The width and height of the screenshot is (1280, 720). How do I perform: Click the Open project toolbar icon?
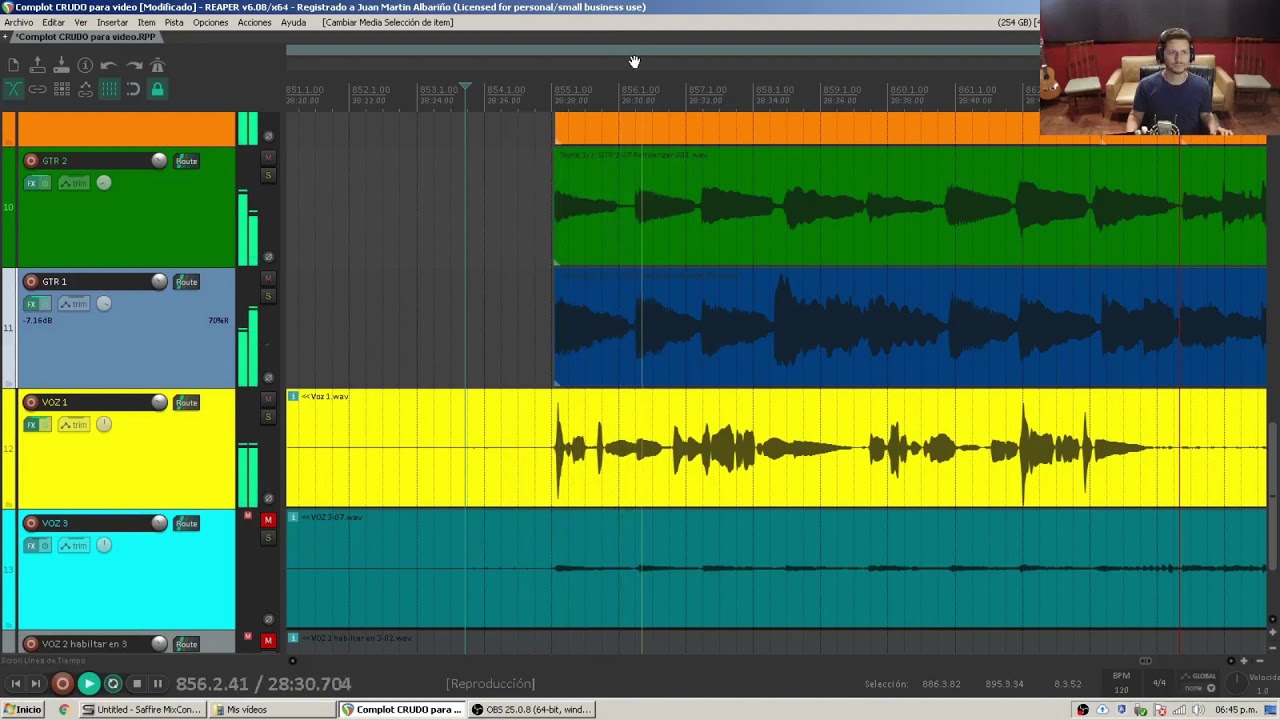37,66
